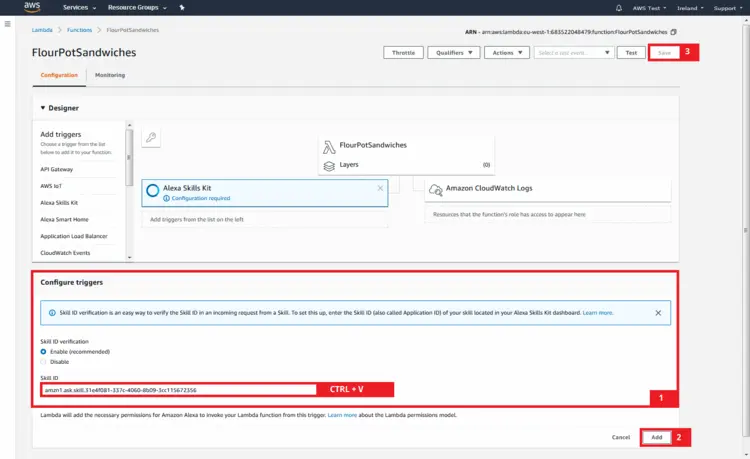Go to the Functions breadcrumb

(79, 30)
